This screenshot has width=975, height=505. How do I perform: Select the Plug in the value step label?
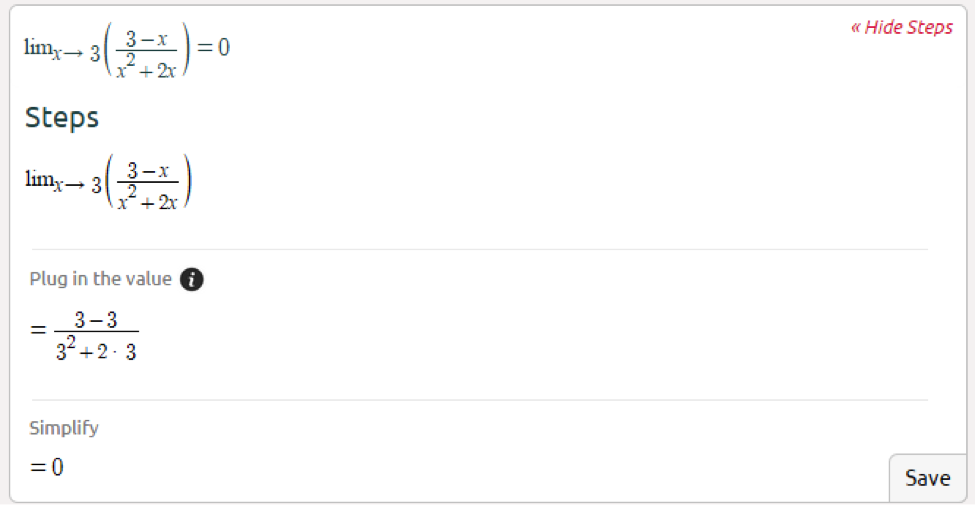tap(100, 279)
